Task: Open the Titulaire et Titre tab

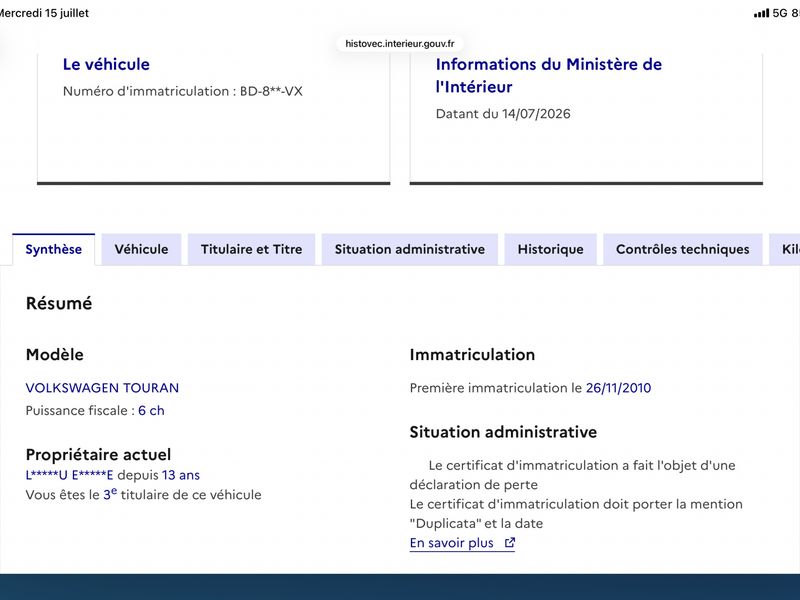Action: click(252, 249)
